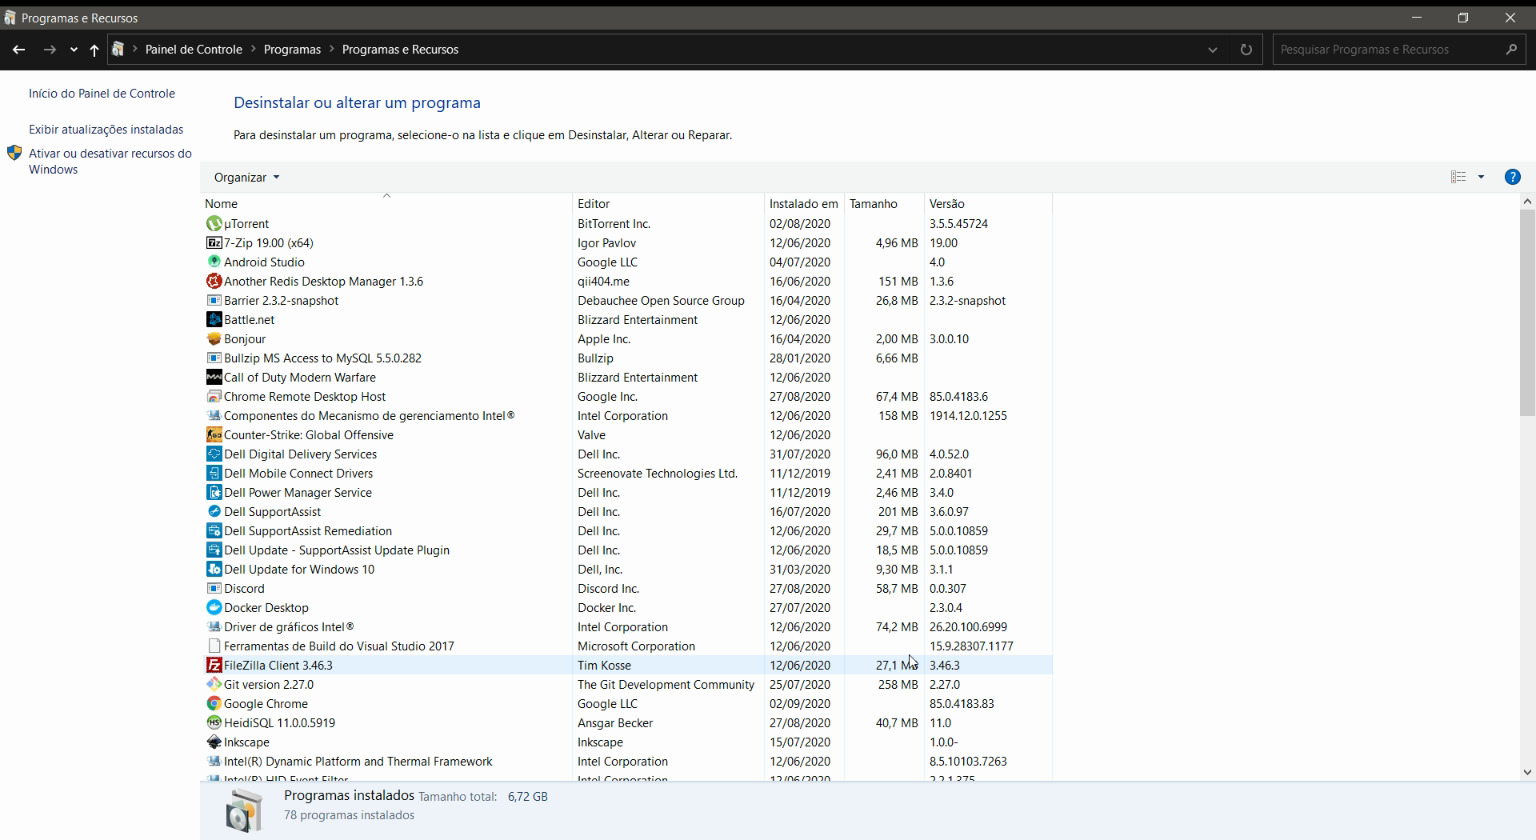This screenshot has height=840, width=1536.
Task: Select Ferramentas de Build do Visual Studio 2017
Action: [627, 646]
